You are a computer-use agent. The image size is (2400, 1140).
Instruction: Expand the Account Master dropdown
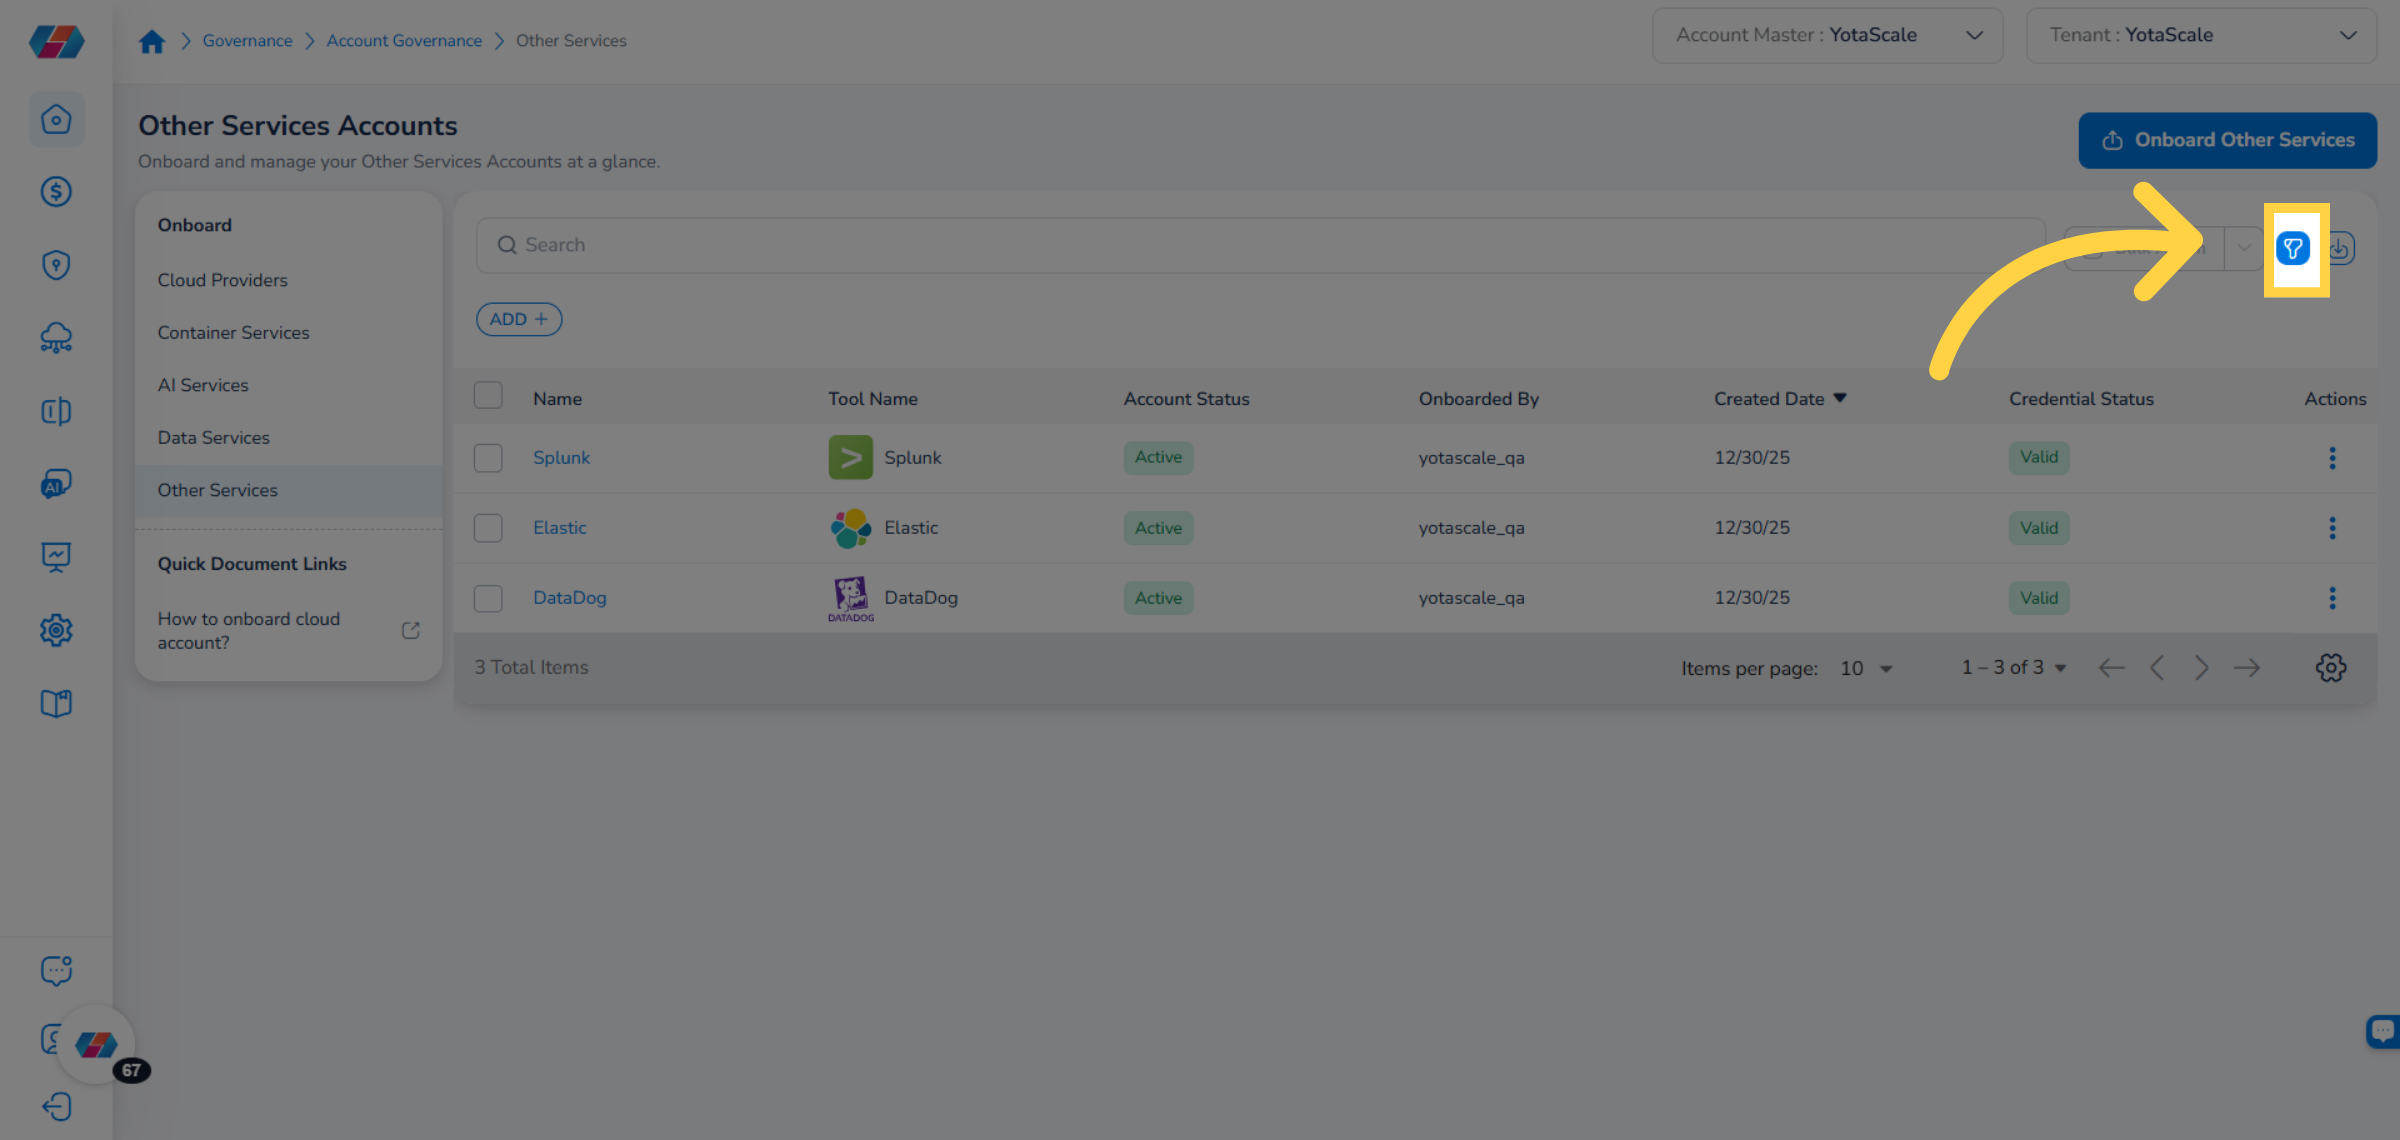point(1827,35)
